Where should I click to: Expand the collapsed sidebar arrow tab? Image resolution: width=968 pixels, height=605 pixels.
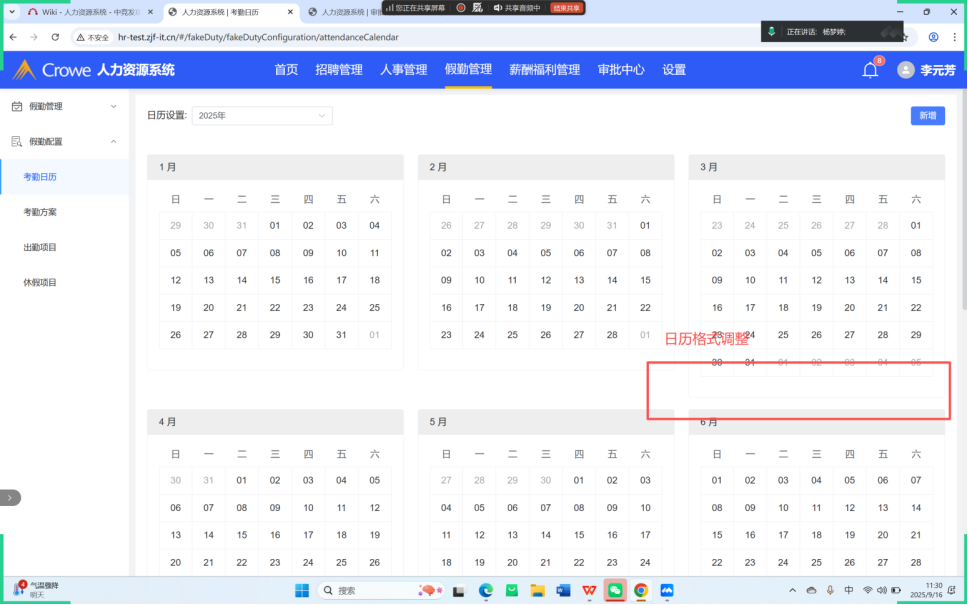click(10, 498)
